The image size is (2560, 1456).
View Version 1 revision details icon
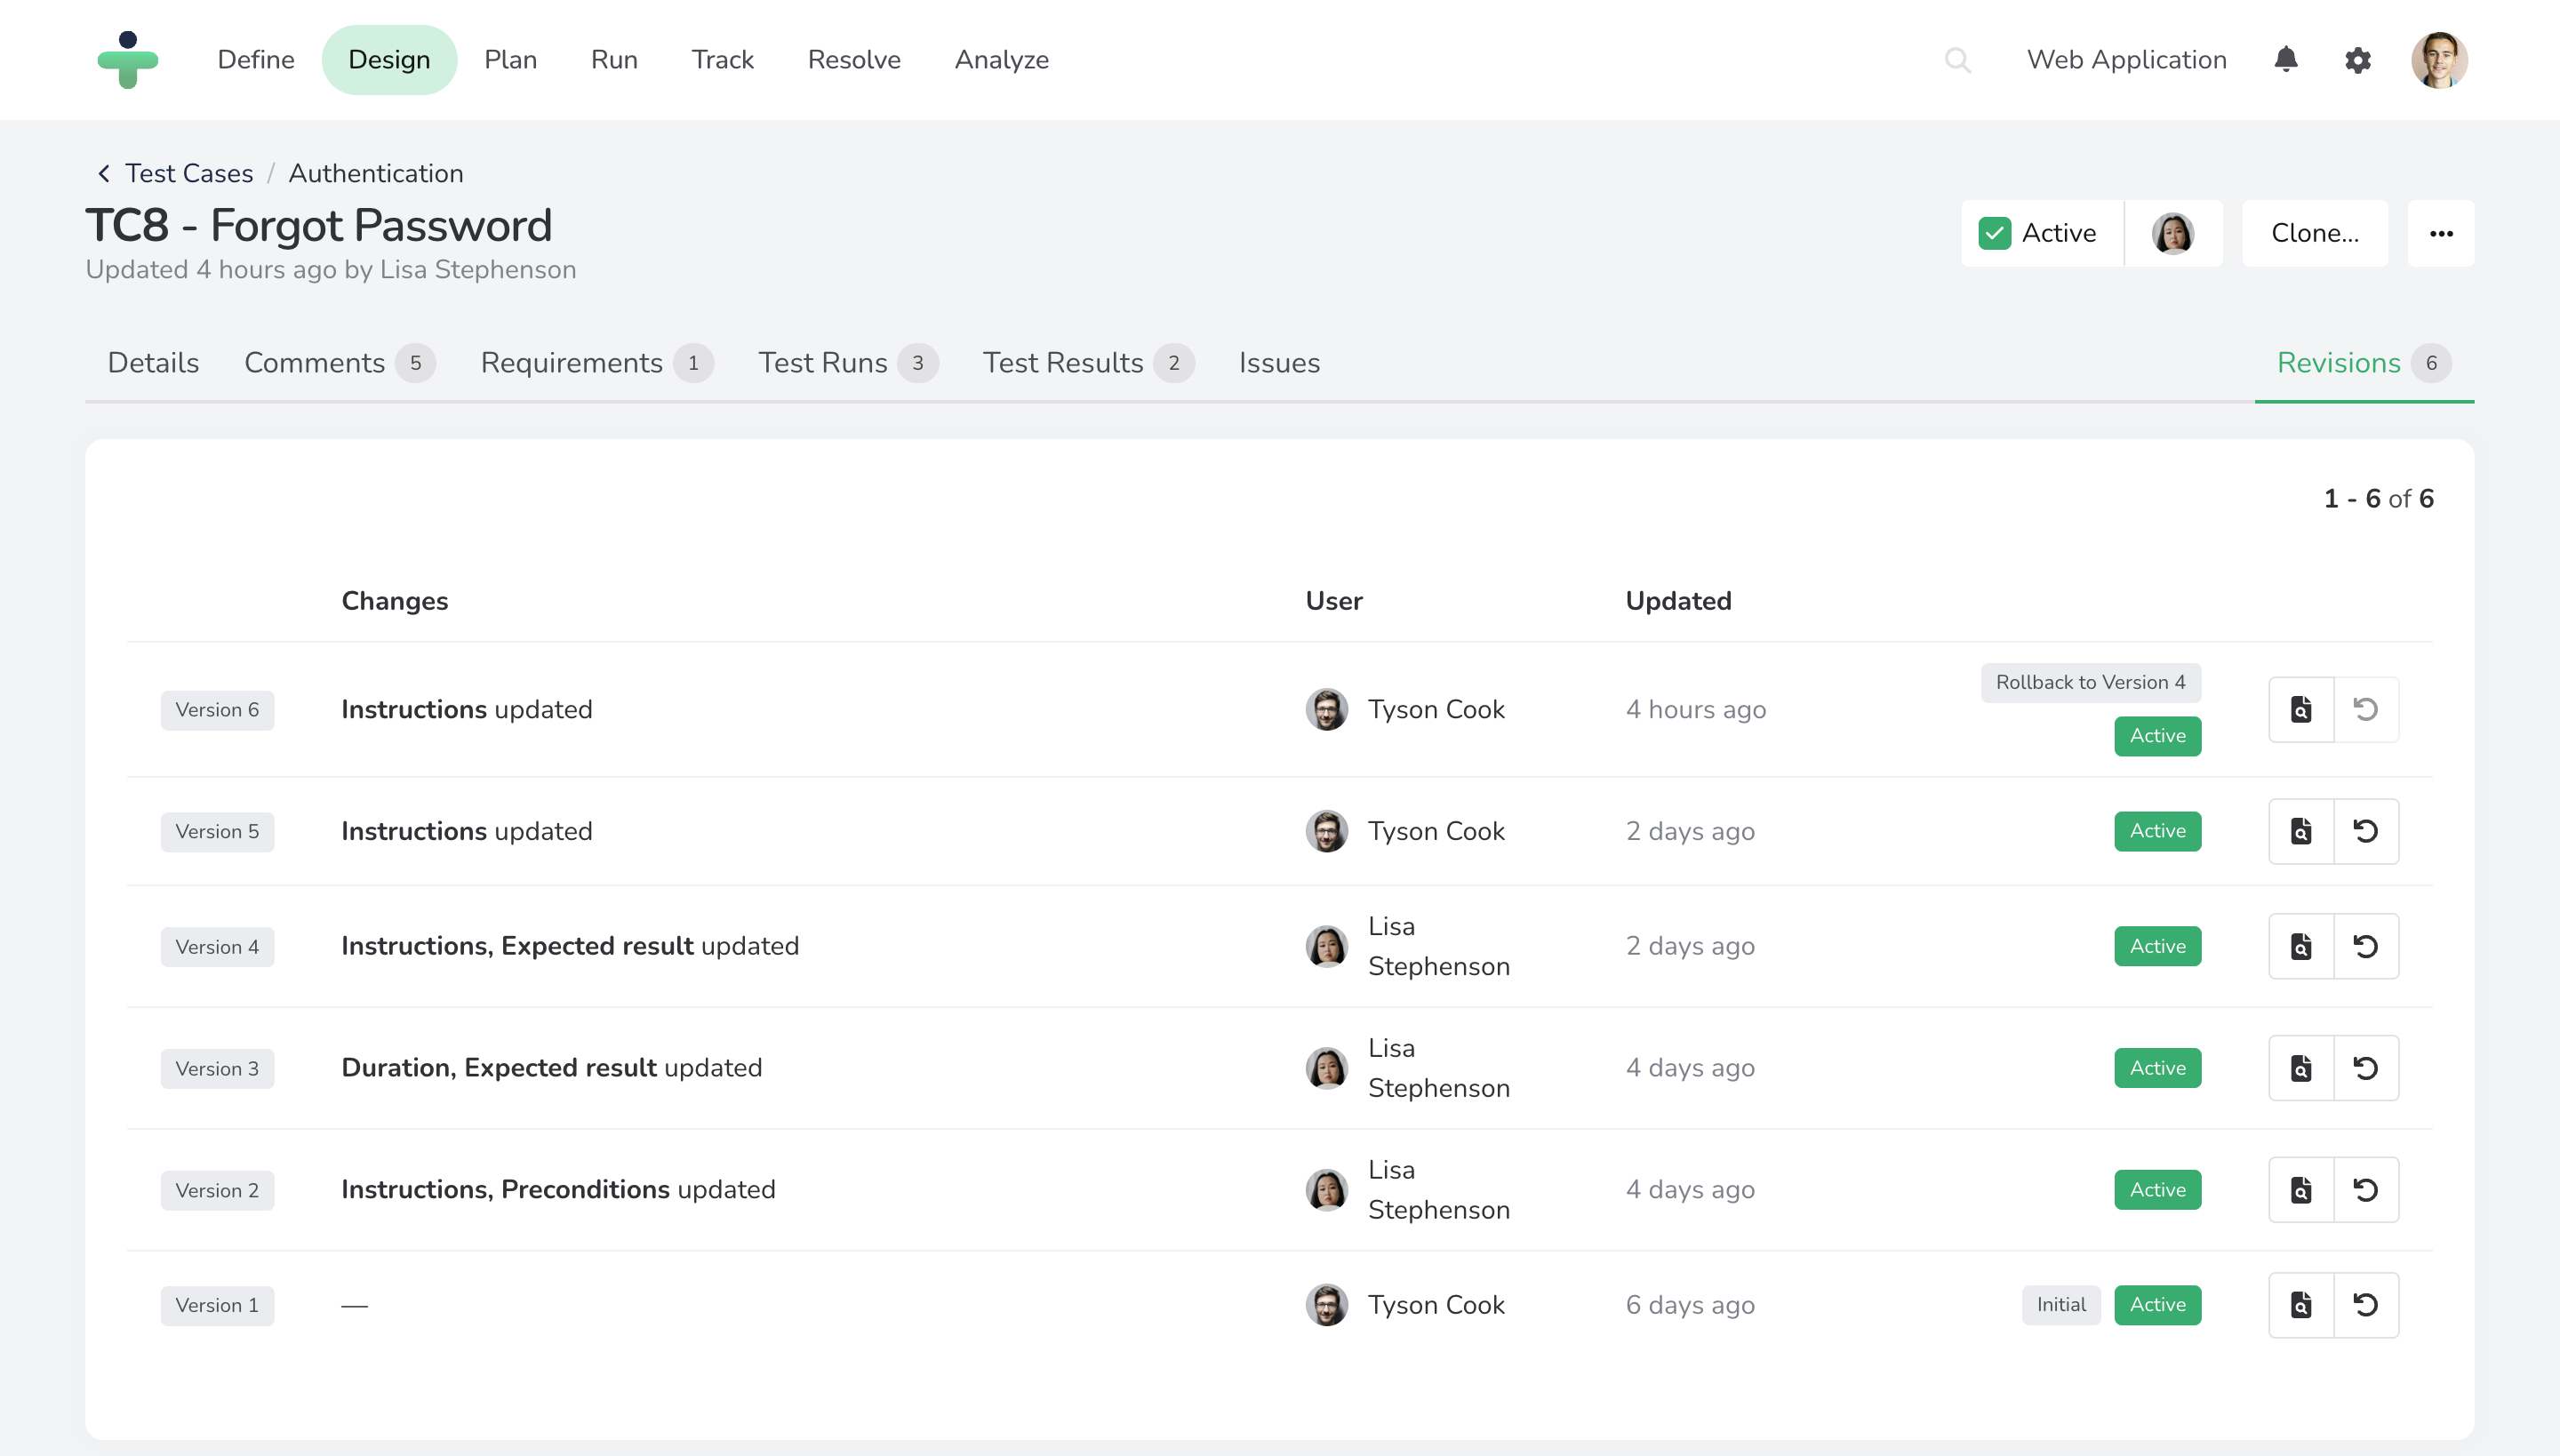(x=2301, y=1305)
